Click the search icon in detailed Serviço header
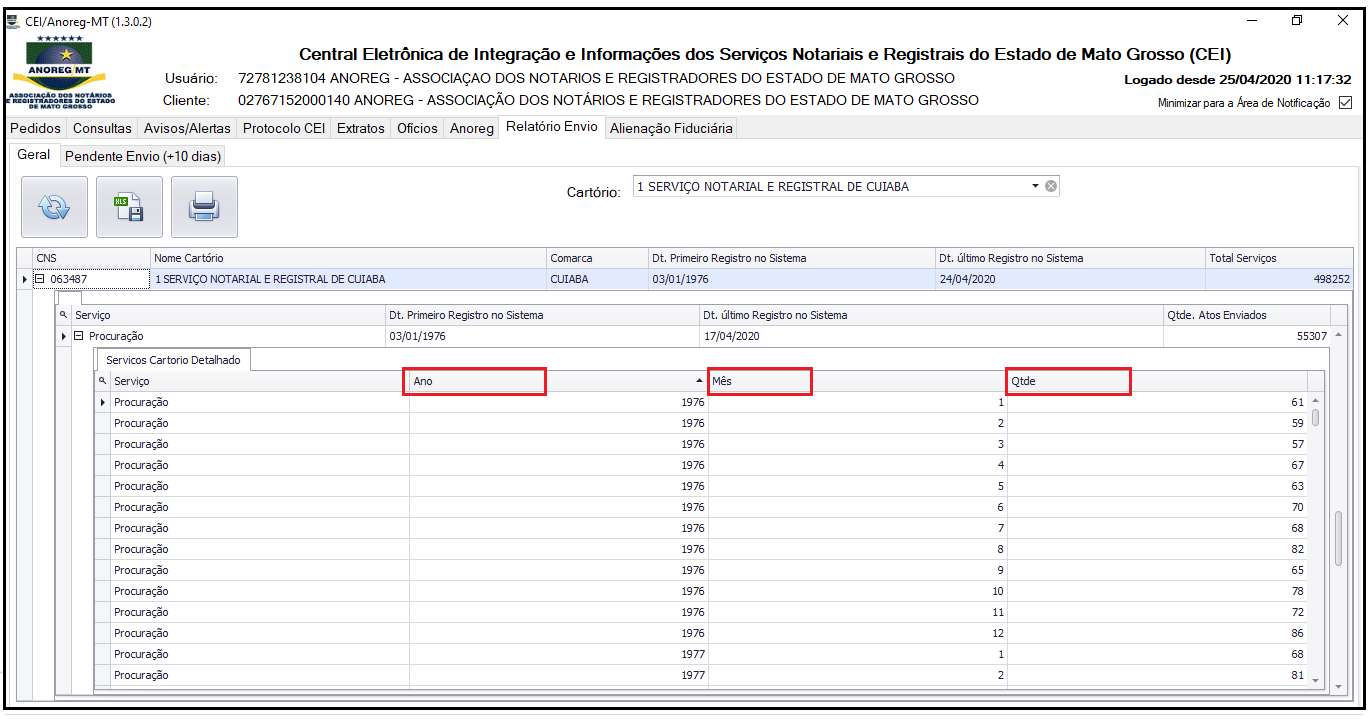 [x=102, y=381]
